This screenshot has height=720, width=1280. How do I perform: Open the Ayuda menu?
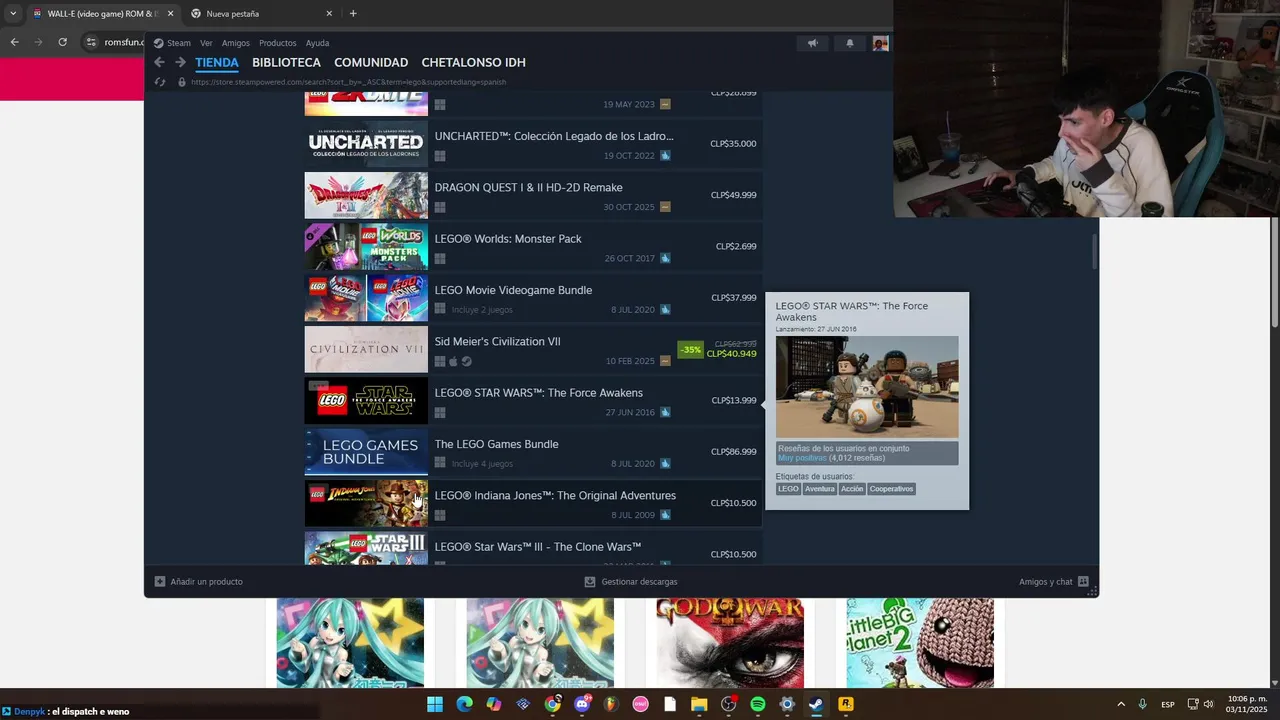pyautogui.click(x=317, y=43)
